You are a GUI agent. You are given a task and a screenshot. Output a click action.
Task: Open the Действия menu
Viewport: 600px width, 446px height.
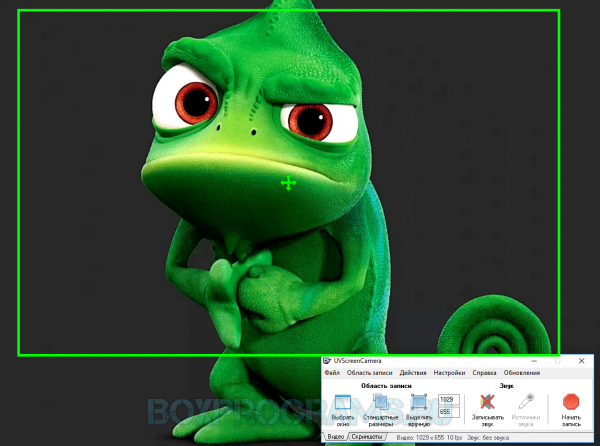pos(413,373)
